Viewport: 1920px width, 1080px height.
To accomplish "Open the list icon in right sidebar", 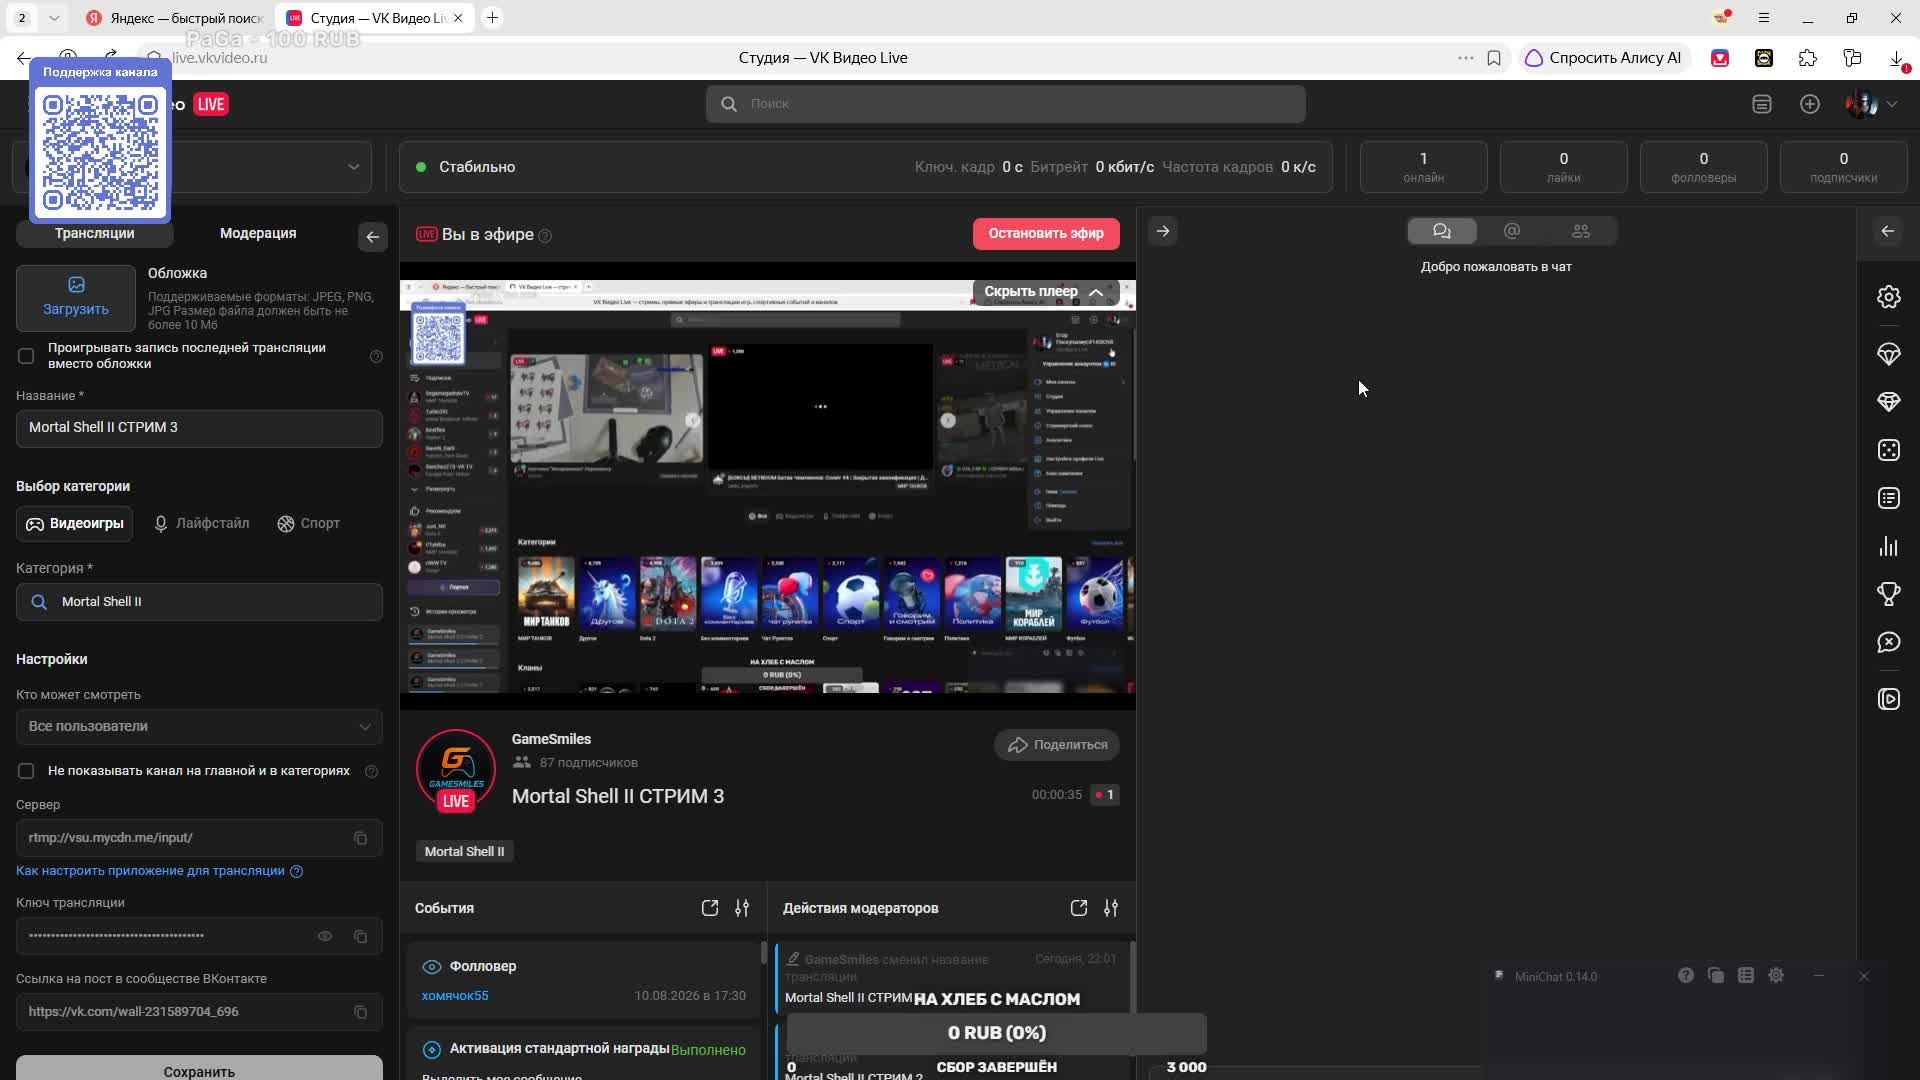I will point(1888,498).
